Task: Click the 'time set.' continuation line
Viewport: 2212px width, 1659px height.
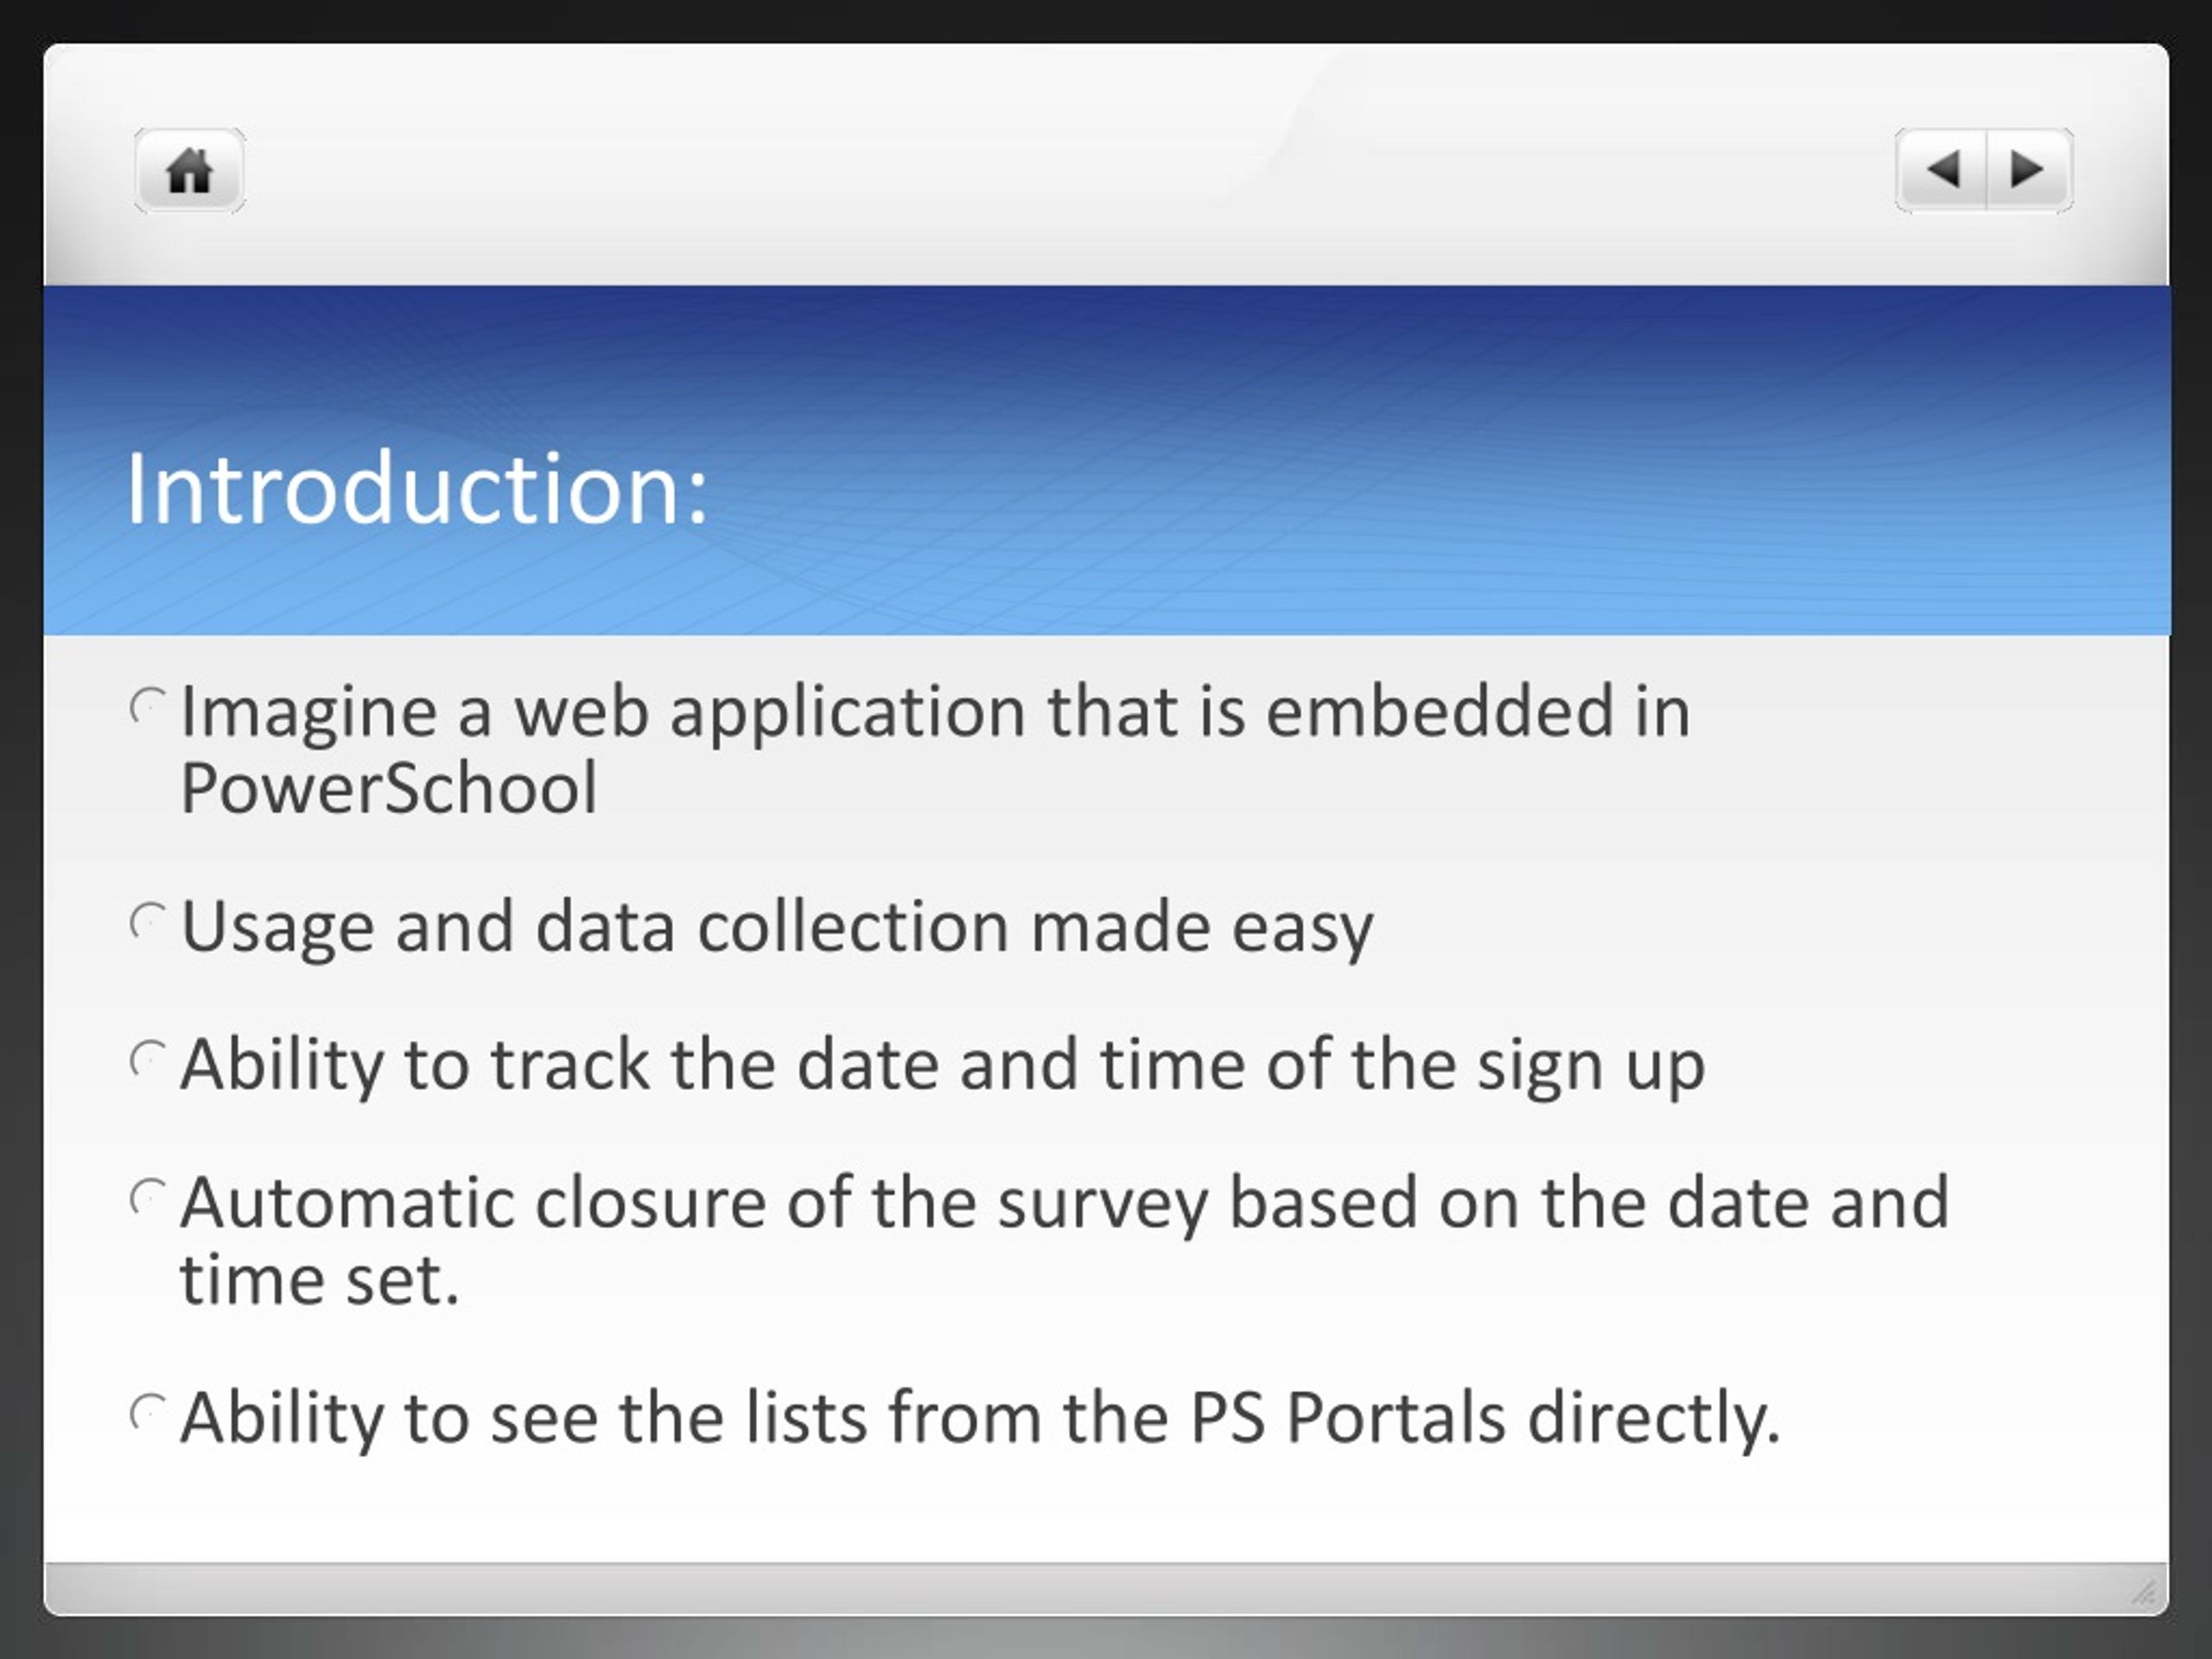Action: point(320,1279)
